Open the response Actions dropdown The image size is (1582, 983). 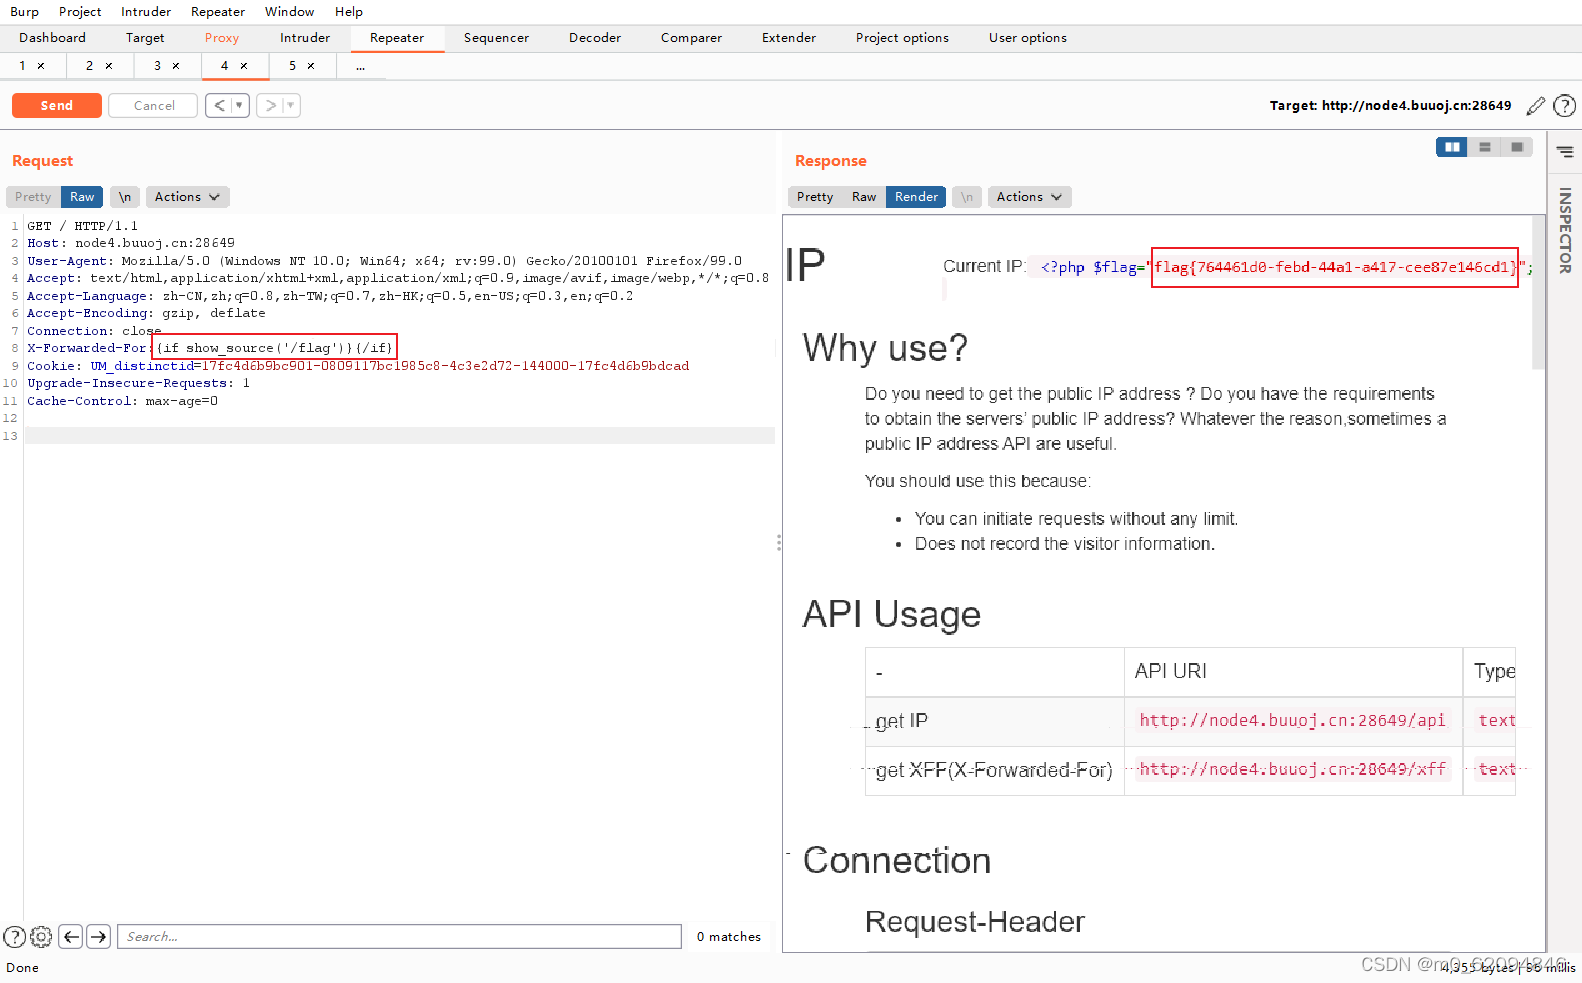point(1029,197)
